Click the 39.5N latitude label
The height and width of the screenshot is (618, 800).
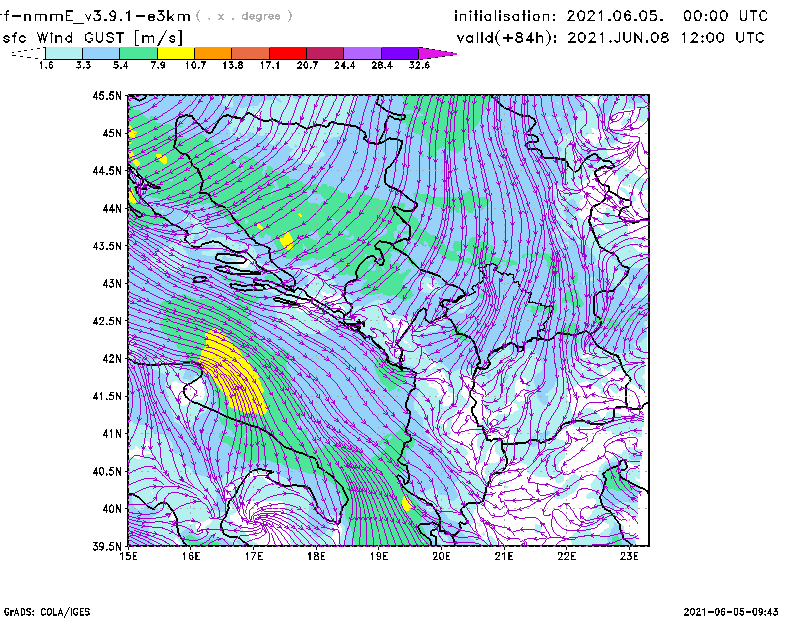pos(107,547)
